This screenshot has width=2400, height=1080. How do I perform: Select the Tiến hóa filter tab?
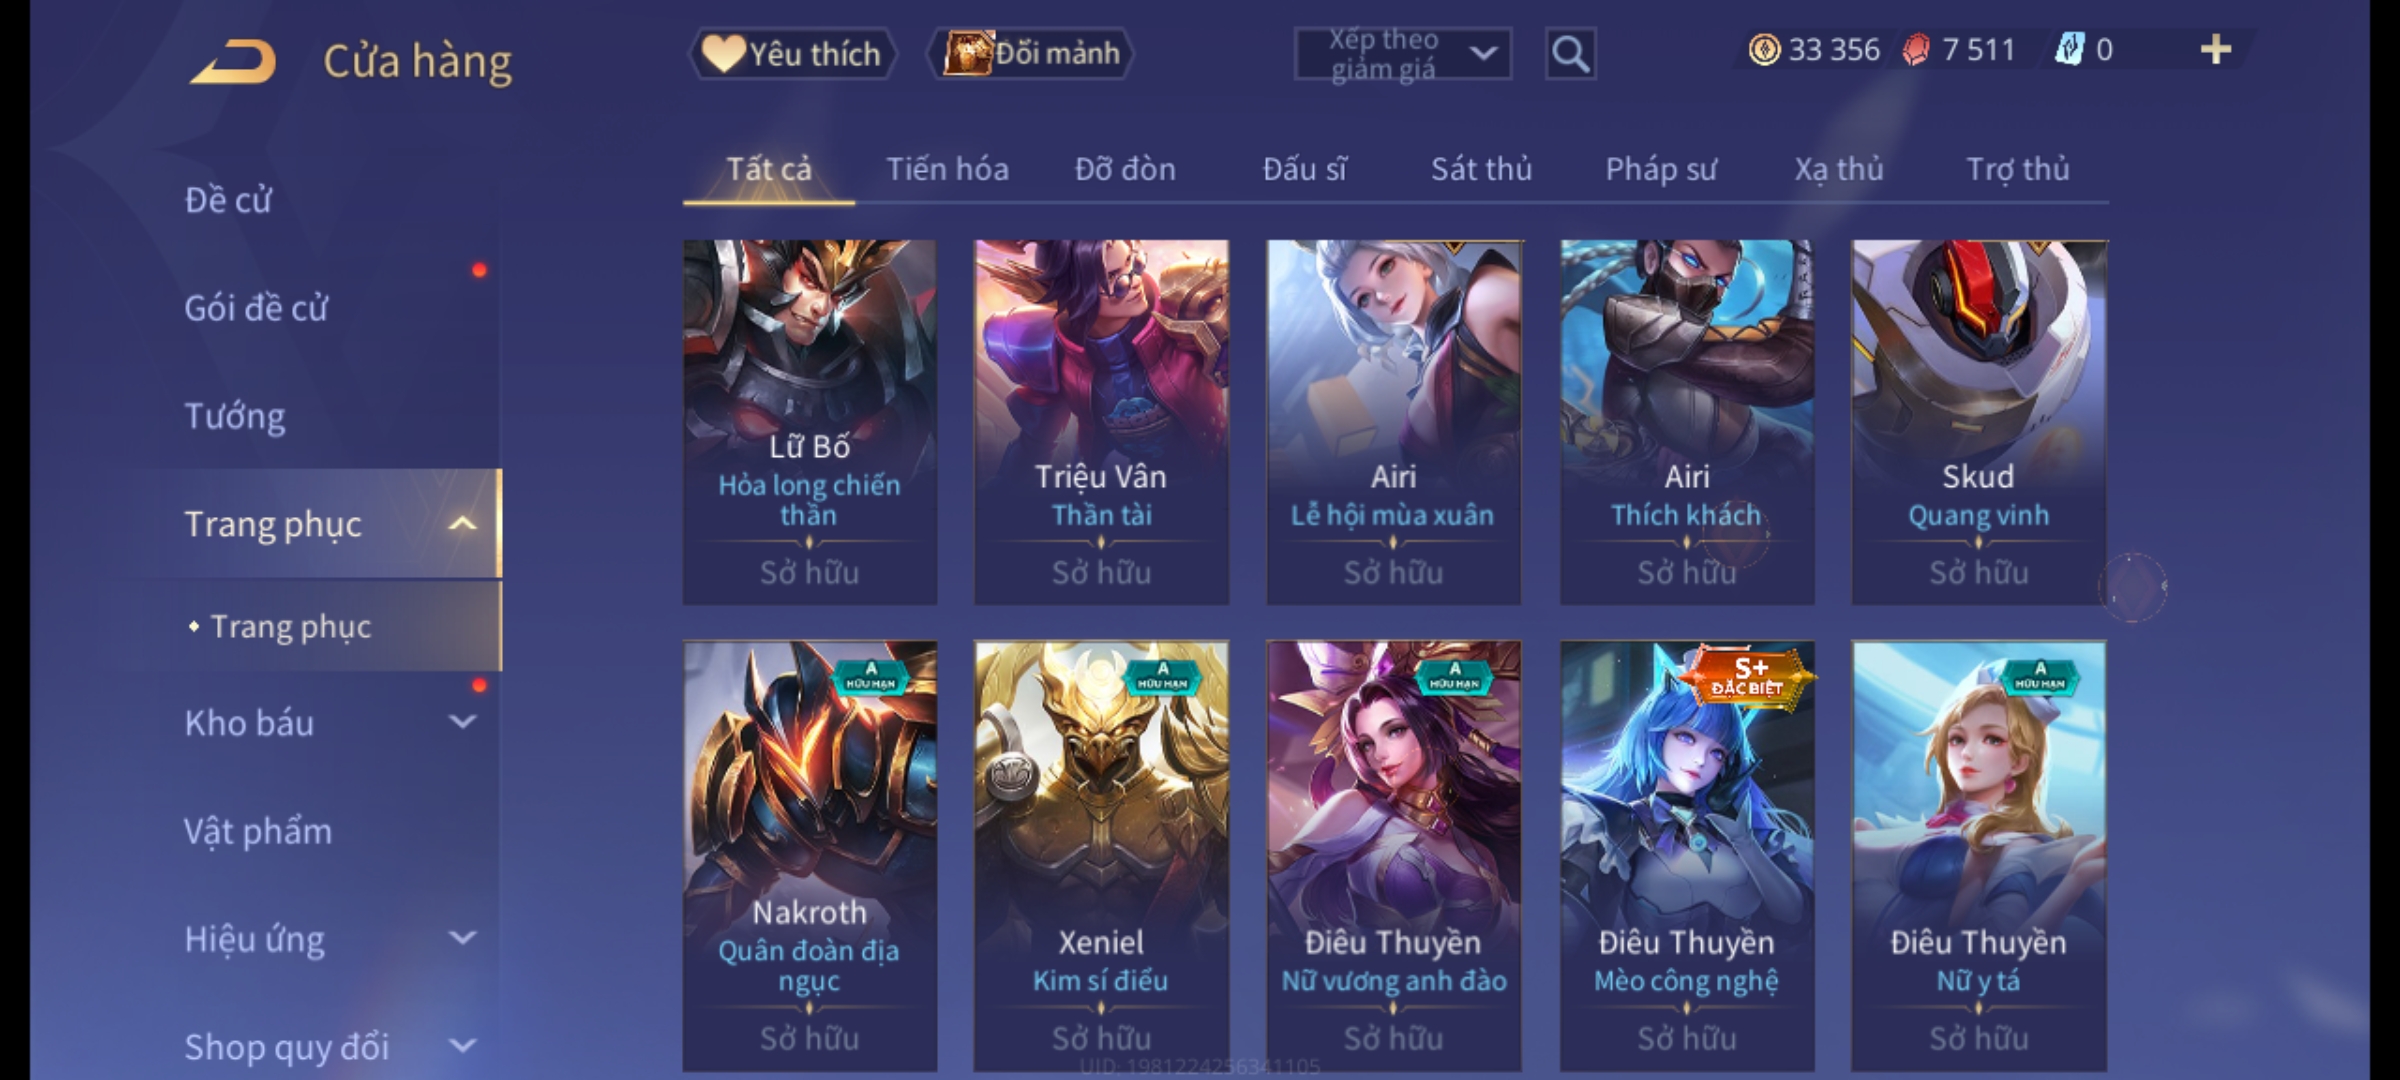pos(947,170)
